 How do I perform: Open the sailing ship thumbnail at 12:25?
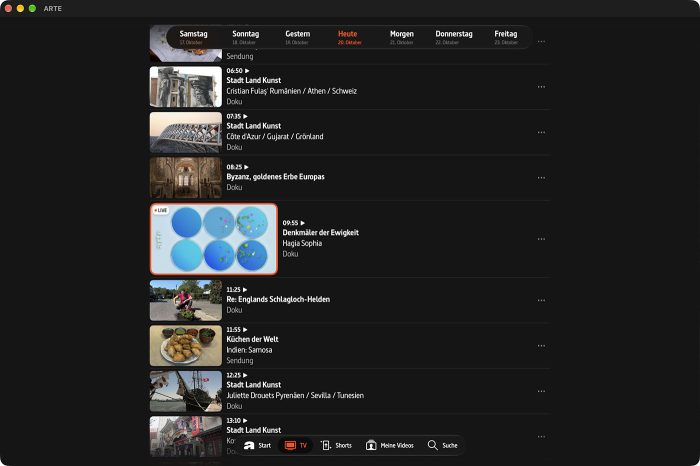coord(186,391)
